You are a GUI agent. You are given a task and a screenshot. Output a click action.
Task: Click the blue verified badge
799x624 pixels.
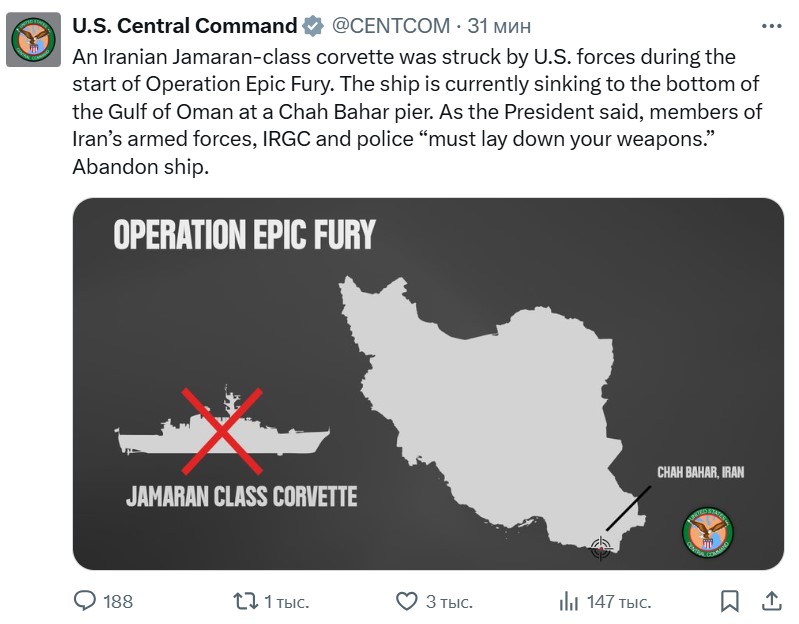[312, 25]
